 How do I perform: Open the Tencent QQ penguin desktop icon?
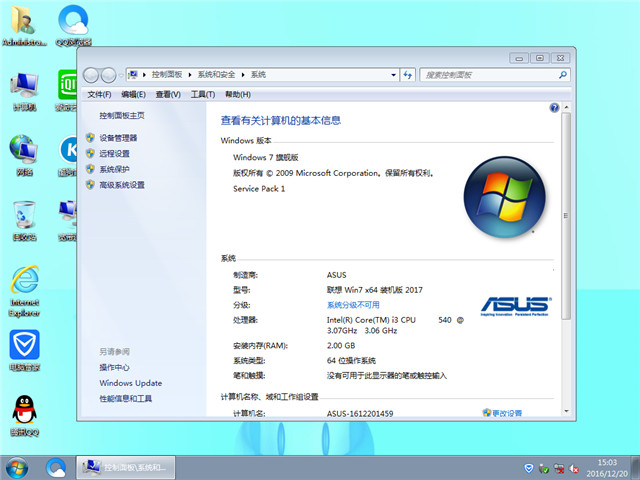(x=24, y=416)
